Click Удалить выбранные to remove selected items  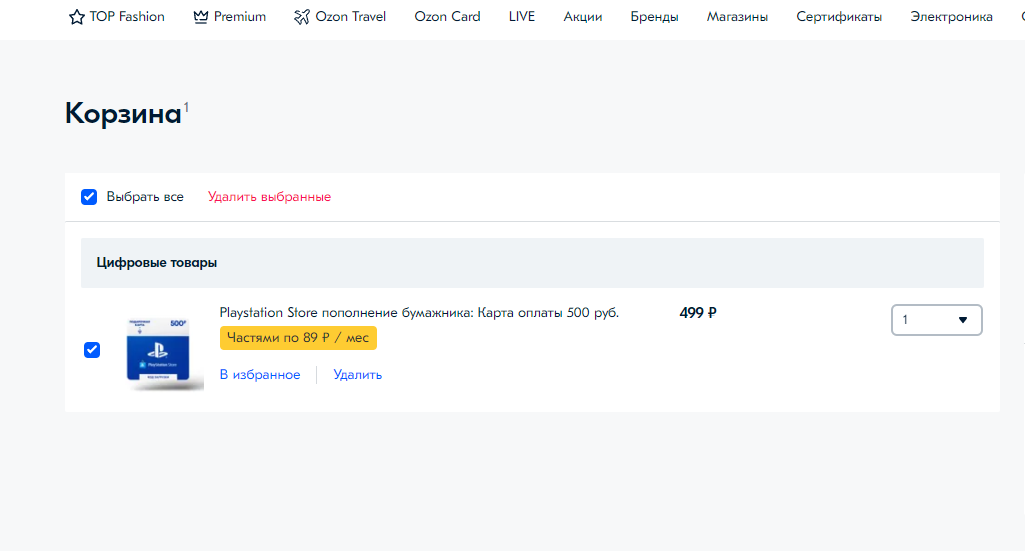pyautogui.click(x=269, y=197)
